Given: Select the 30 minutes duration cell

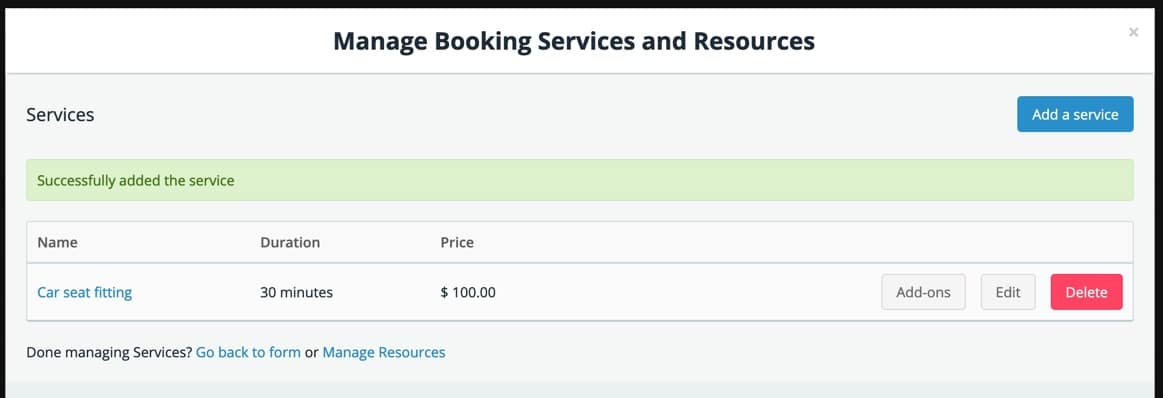Looking at the screenshot, I should 297,292.
